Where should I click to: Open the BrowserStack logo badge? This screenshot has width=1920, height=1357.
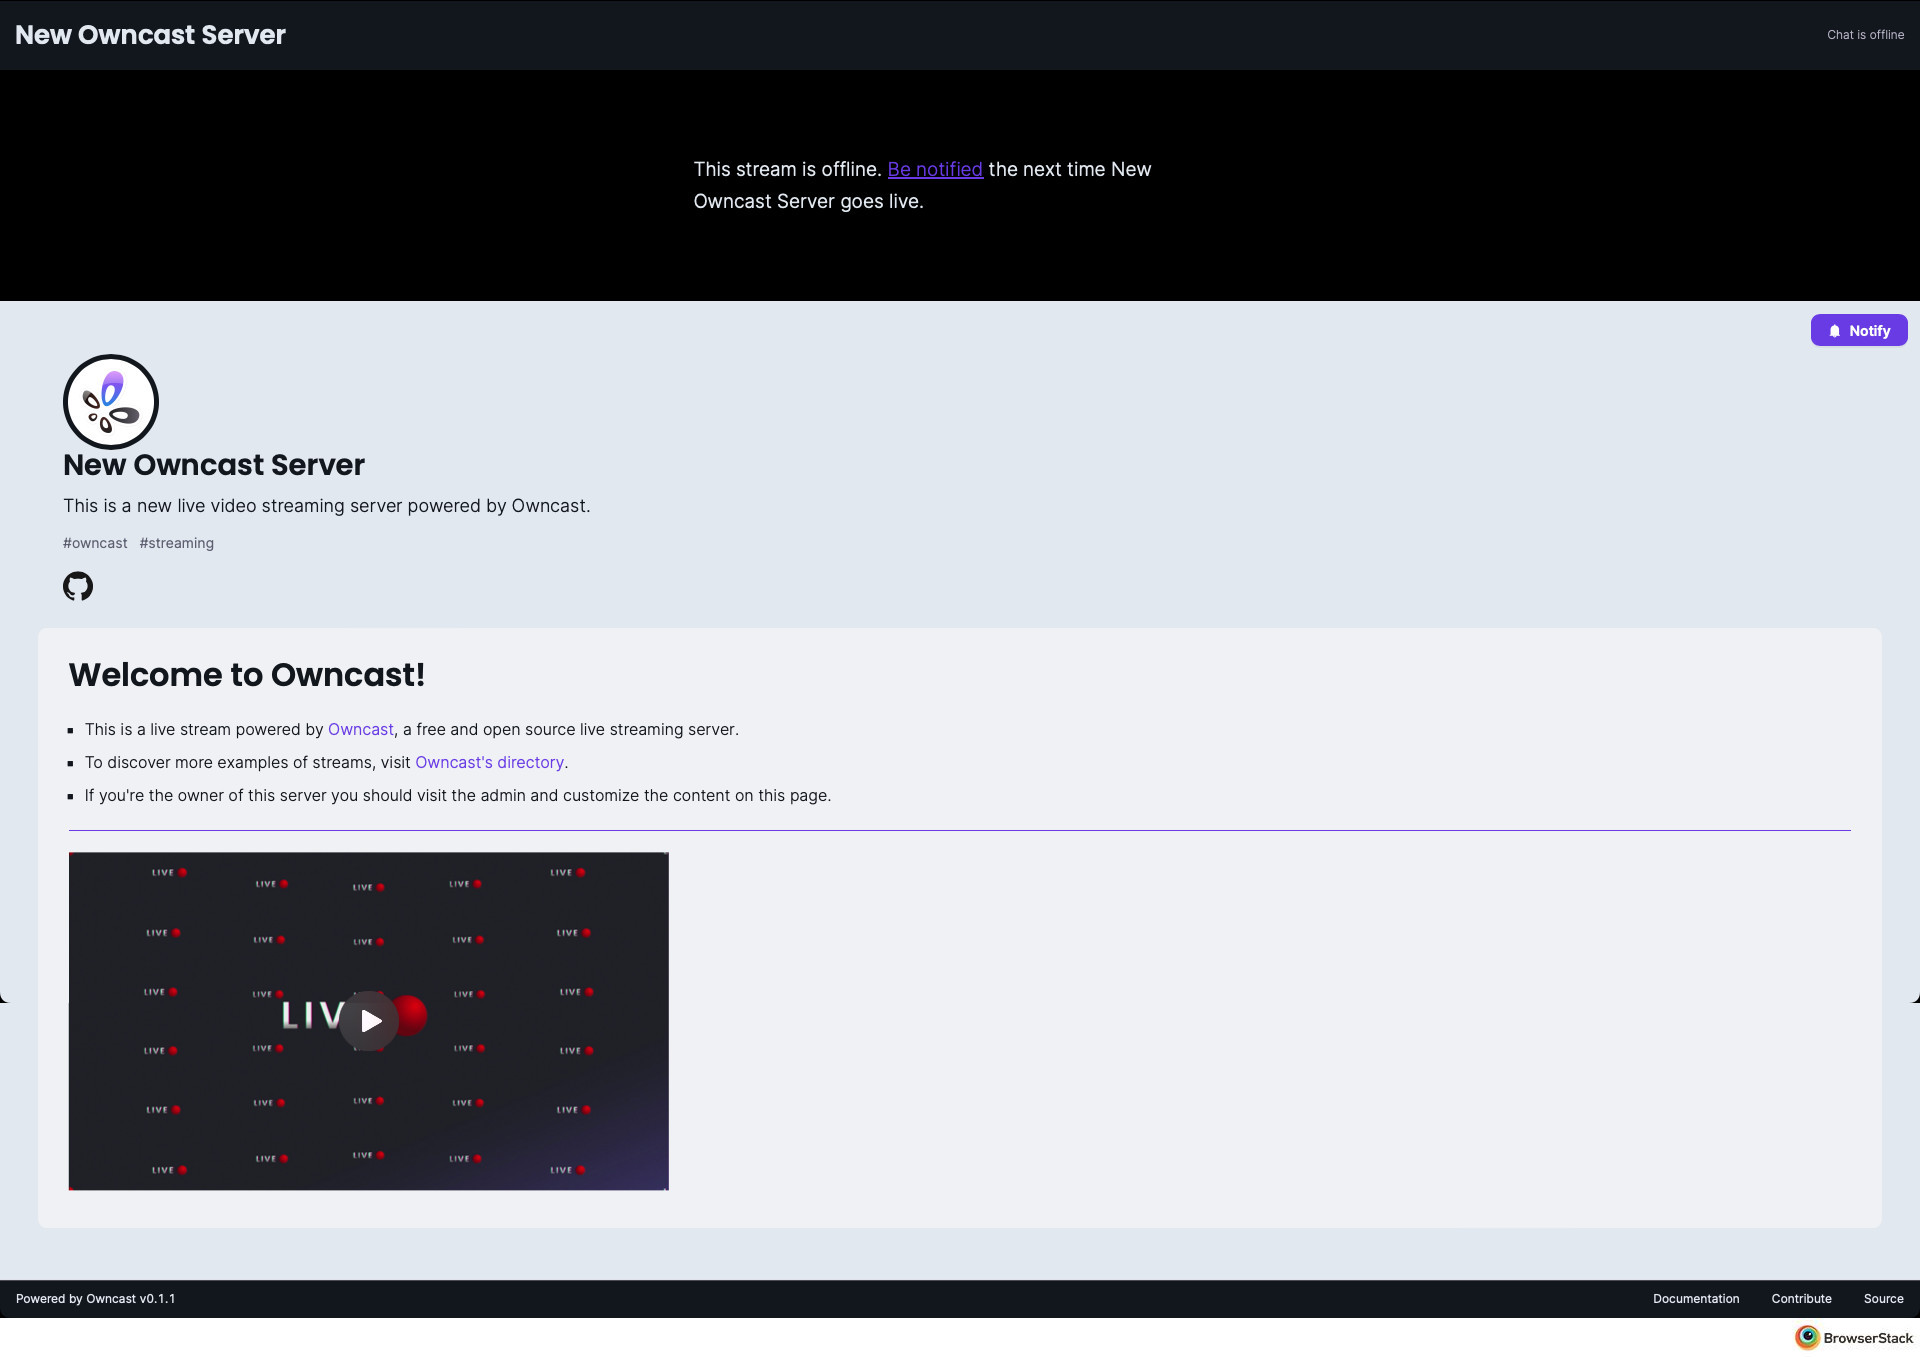click(1854, 1338)
